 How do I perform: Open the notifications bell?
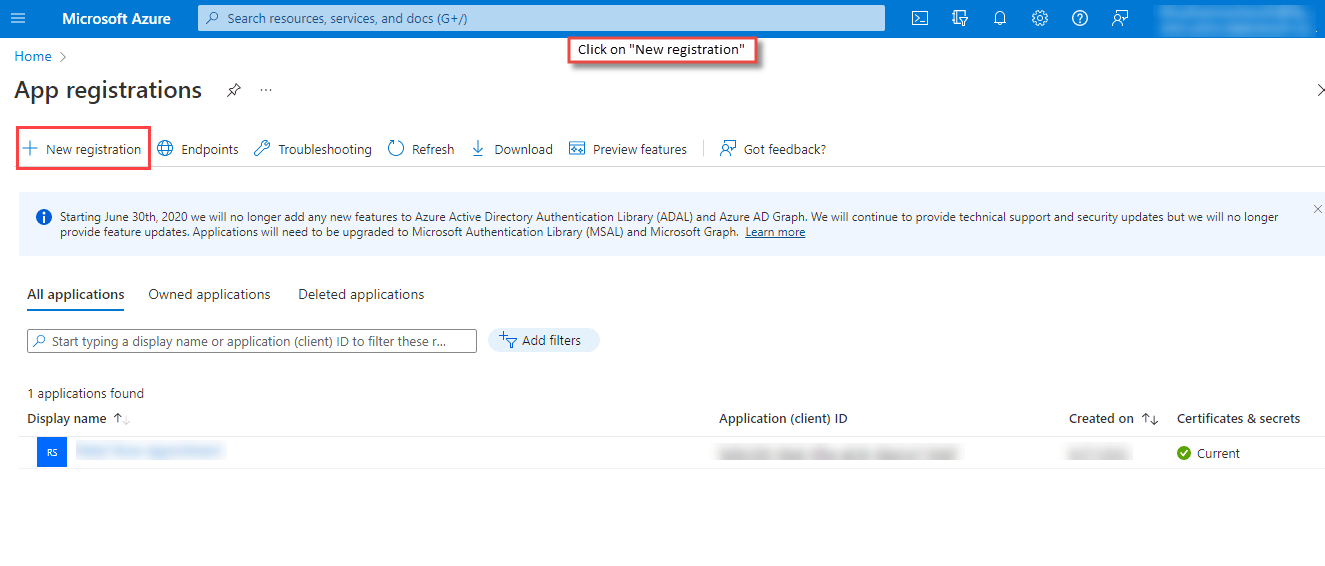pos(1000,18)
